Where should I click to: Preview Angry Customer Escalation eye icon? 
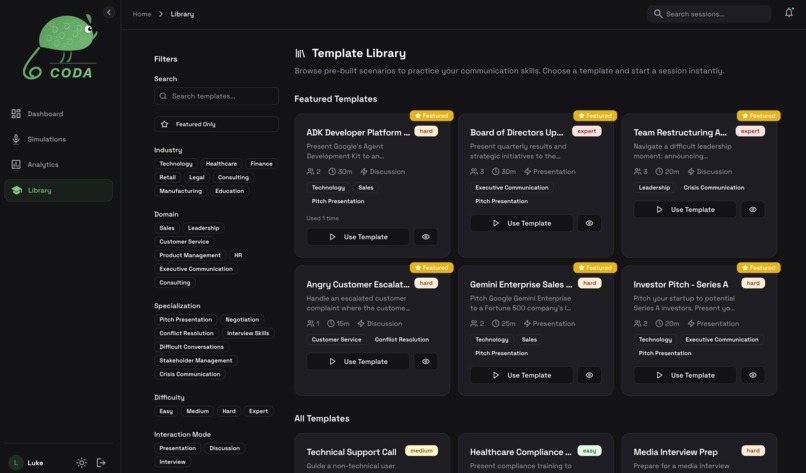426,361
